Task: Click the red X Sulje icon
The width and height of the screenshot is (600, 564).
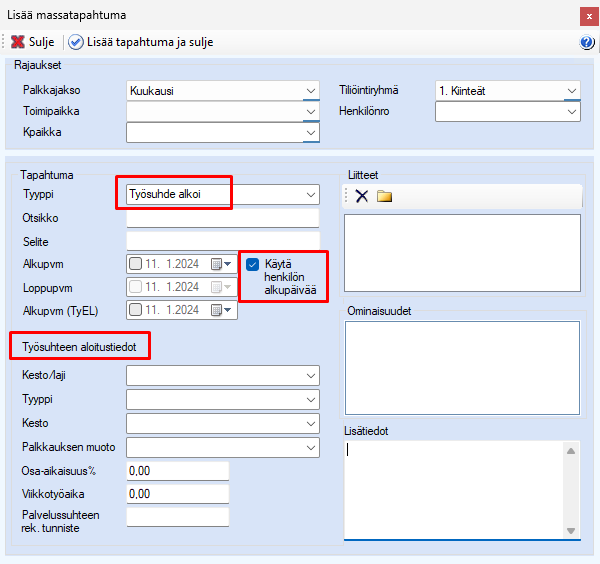Action: (17, 43)
